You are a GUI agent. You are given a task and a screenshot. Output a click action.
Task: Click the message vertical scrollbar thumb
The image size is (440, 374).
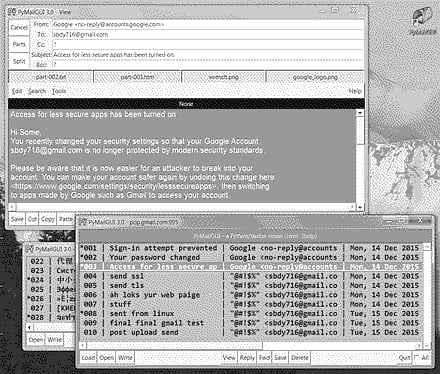point(360,130)
